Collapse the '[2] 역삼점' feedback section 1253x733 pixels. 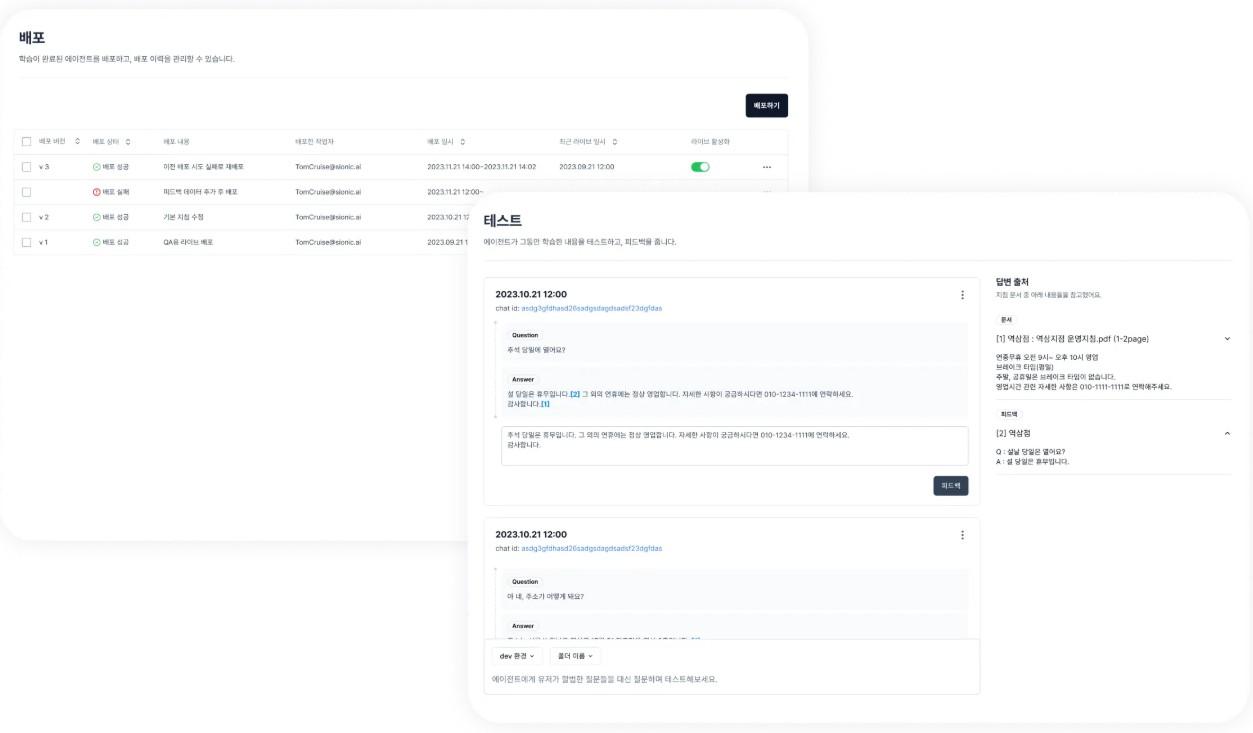(x=1227, y=433)
